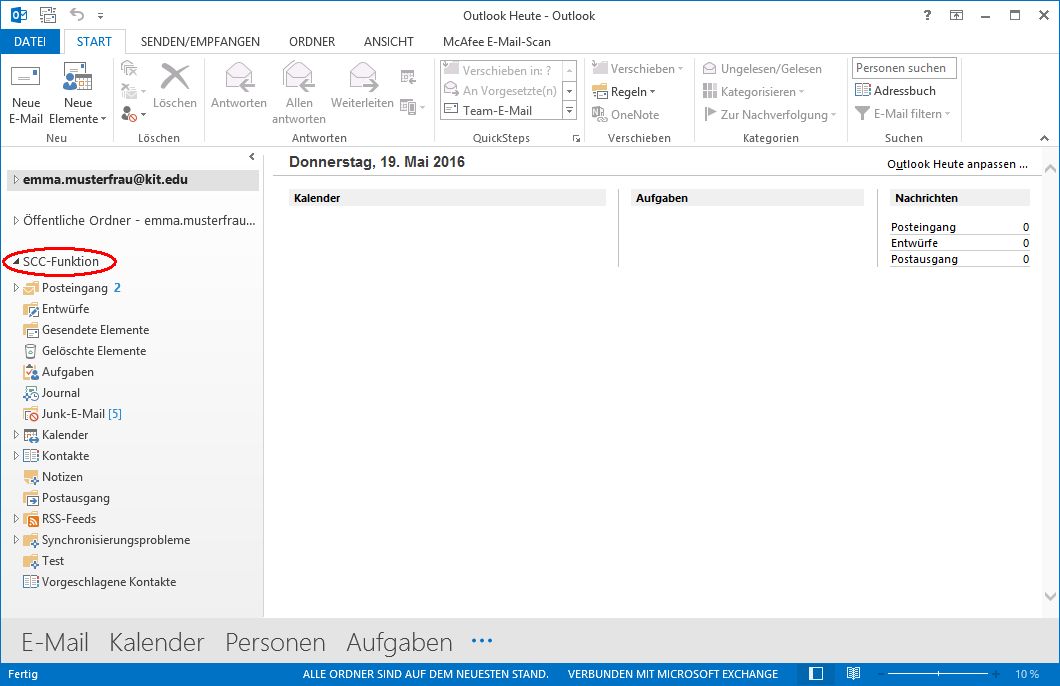This screenshot has height=686, width=1060.
Task: Collapse the folder pane with the arrow
Action: pyautogui.click(x=252, y=157)
